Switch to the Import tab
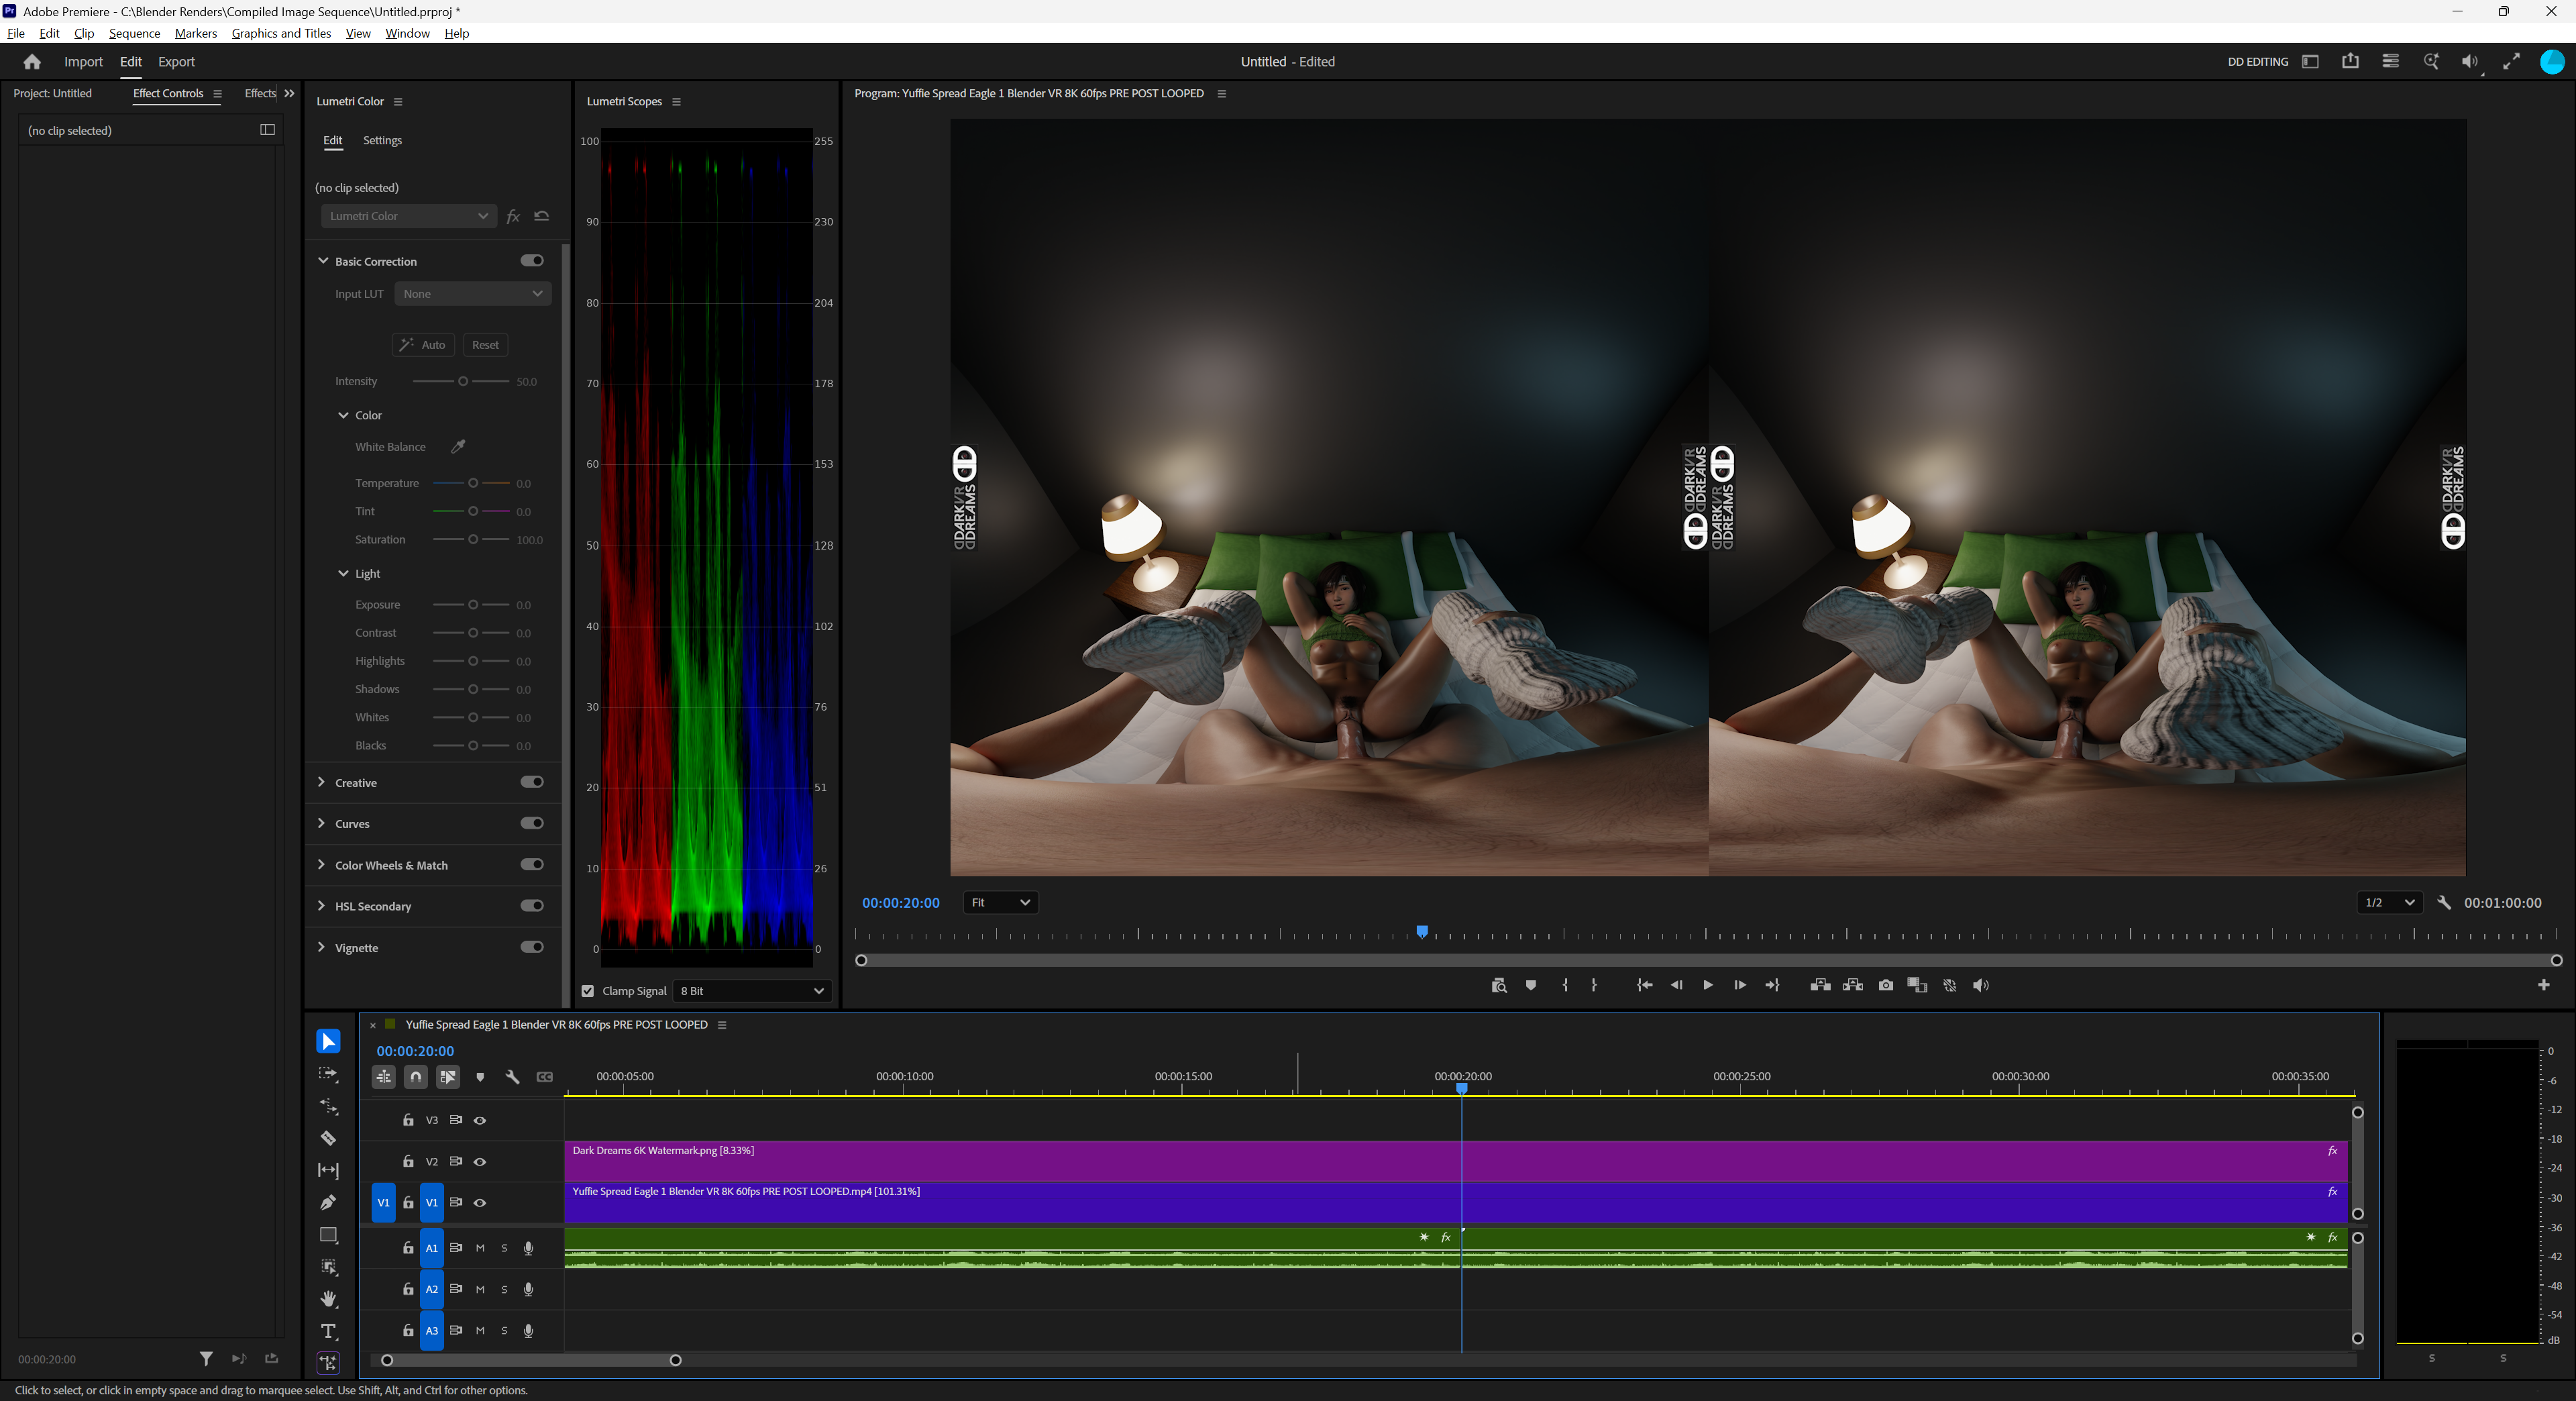This screenshot has height=1401, width=2576. 83,62
